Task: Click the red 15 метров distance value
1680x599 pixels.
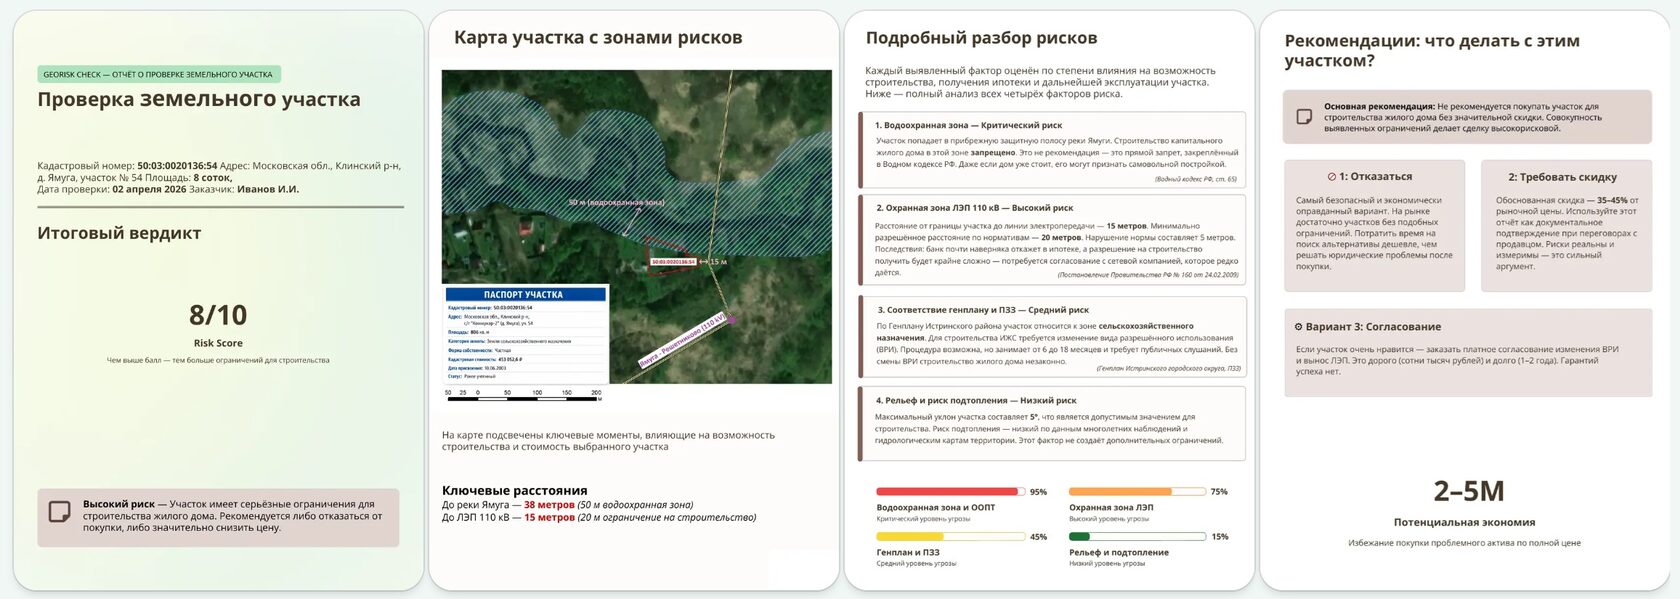Action: coord(549,517)
